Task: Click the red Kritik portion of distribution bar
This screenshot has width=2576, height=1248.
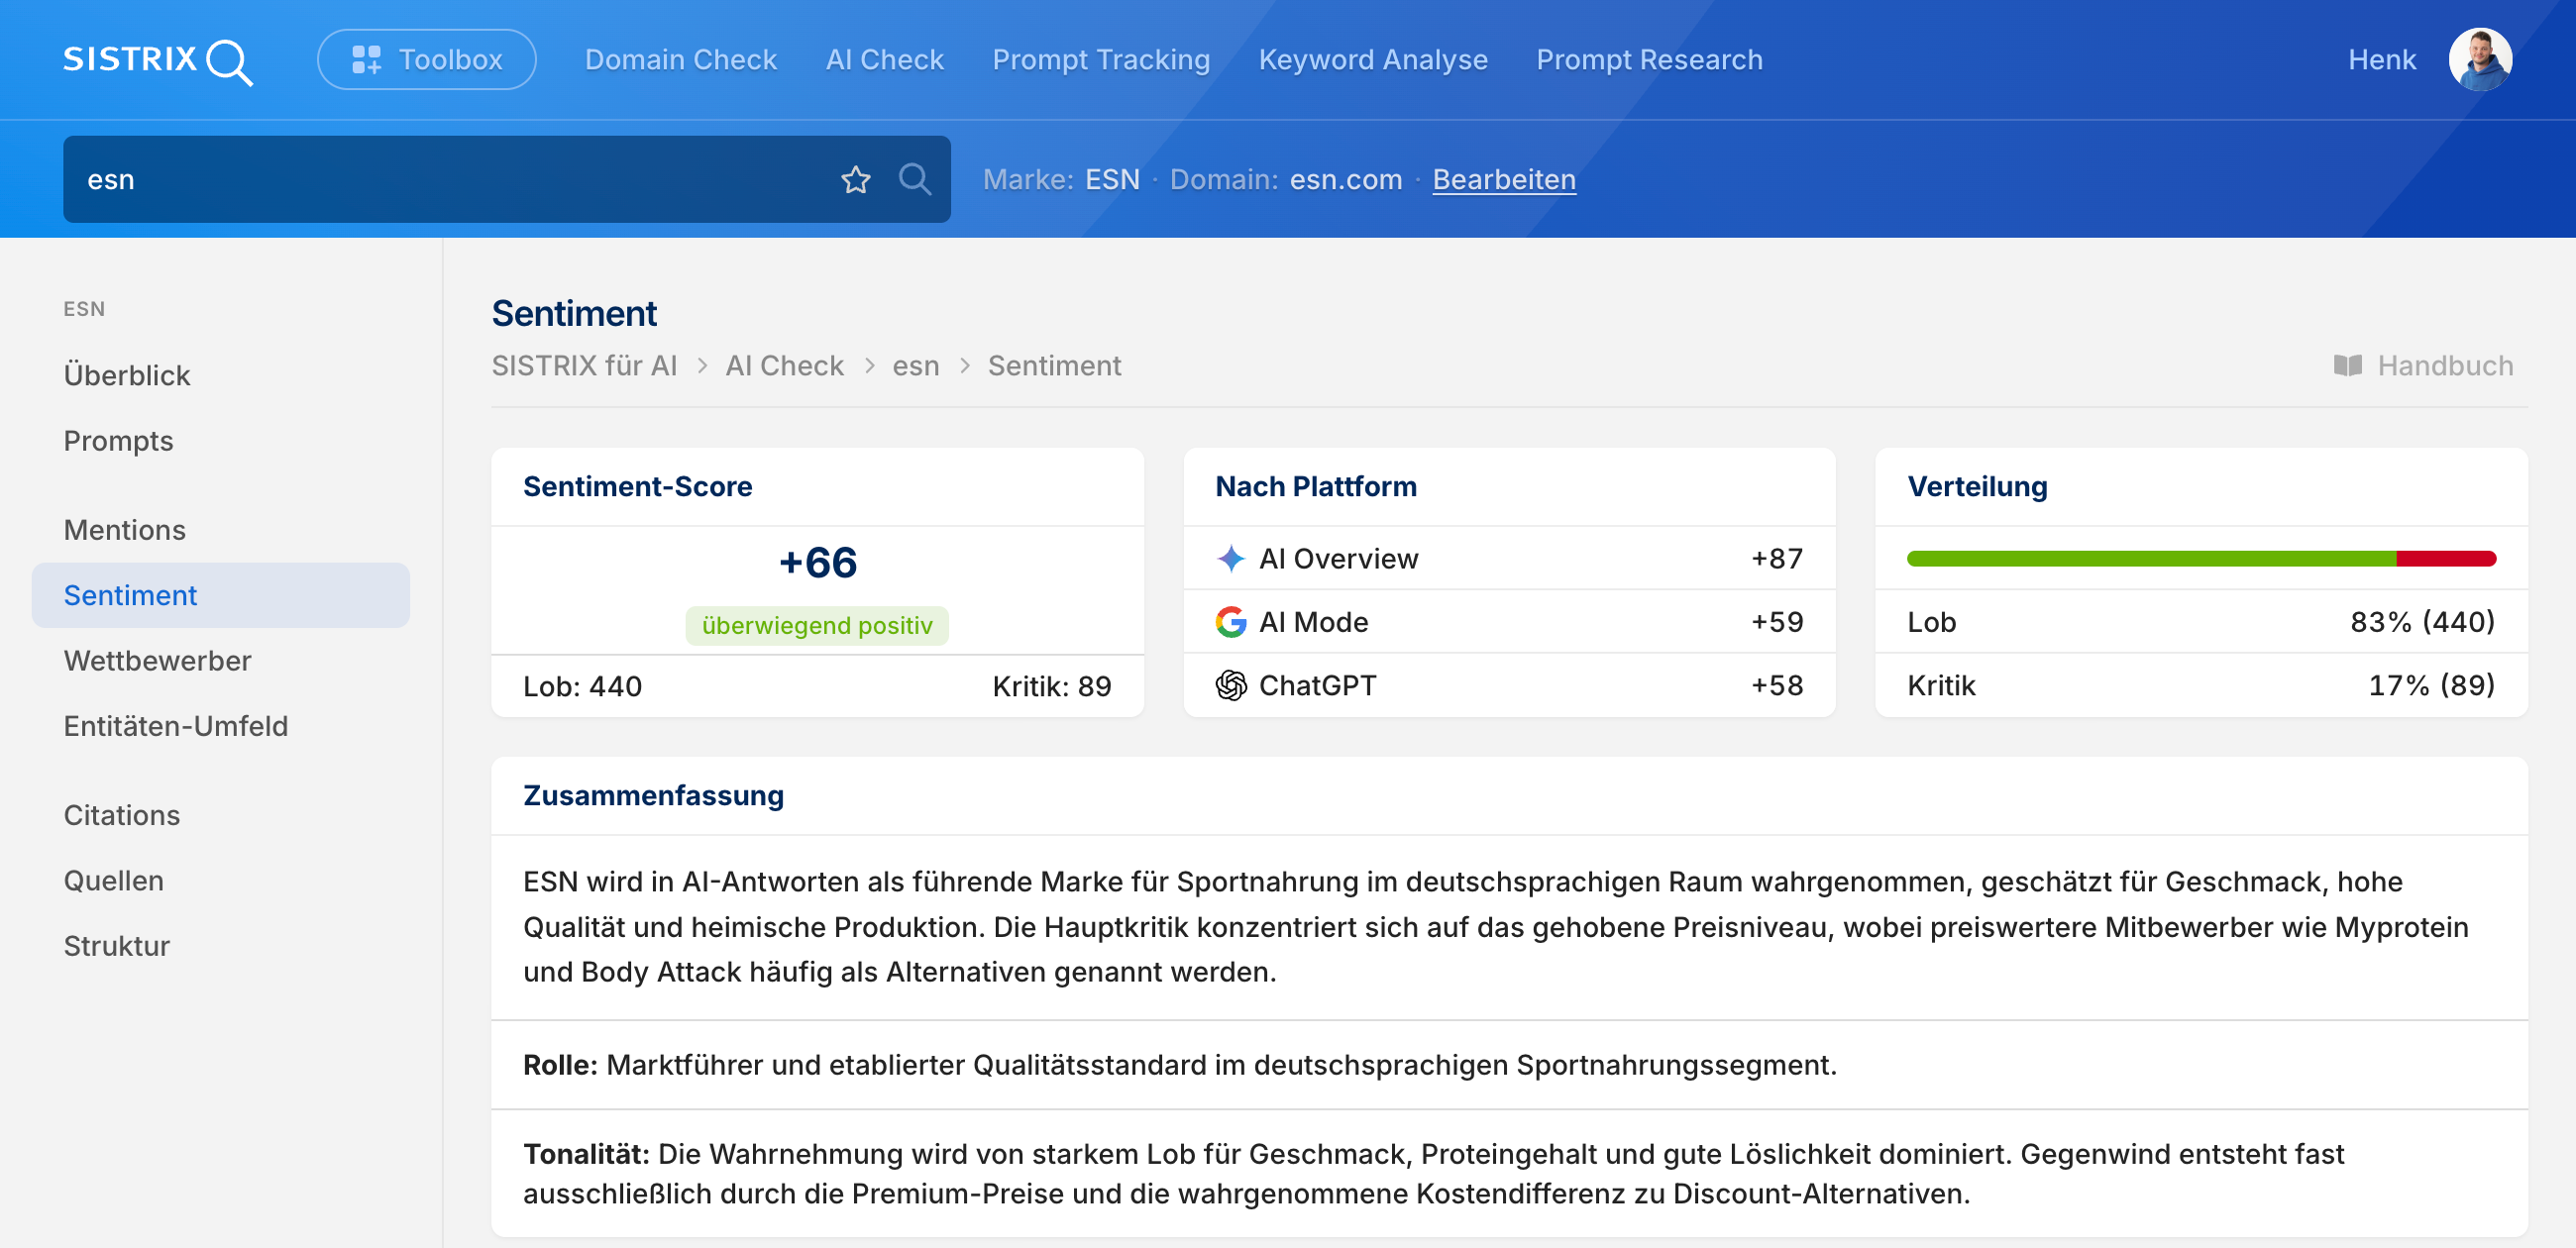Action: click(2446, 559)
